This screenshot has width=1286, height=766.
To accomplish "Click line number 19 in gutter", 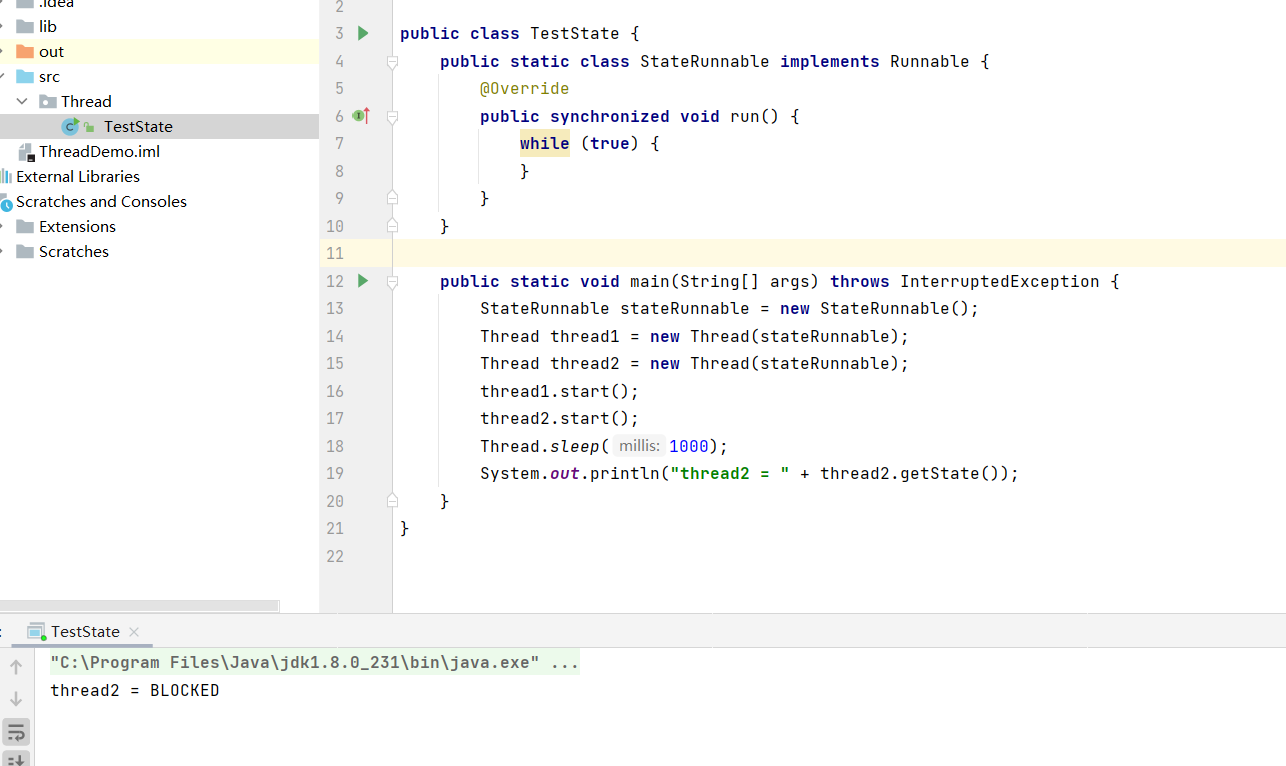I will coord(335,473).
